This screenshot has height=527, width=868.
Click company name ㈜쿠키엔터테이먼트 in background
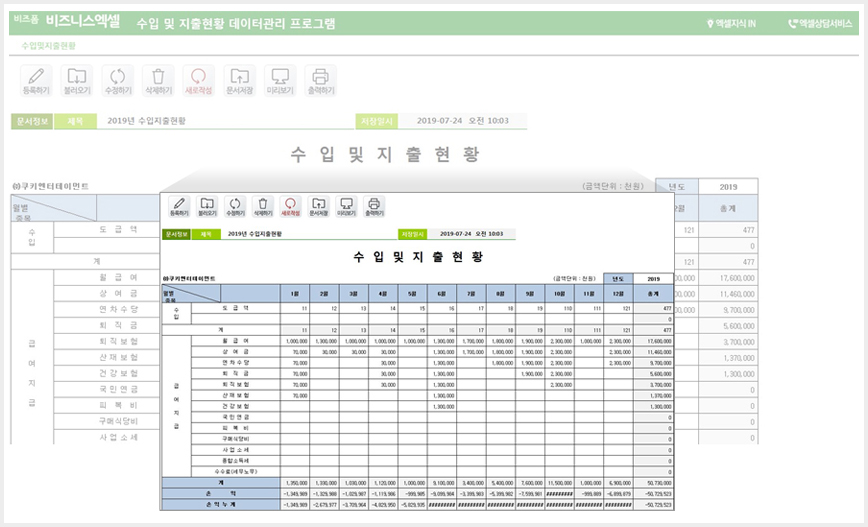[50, 187]
